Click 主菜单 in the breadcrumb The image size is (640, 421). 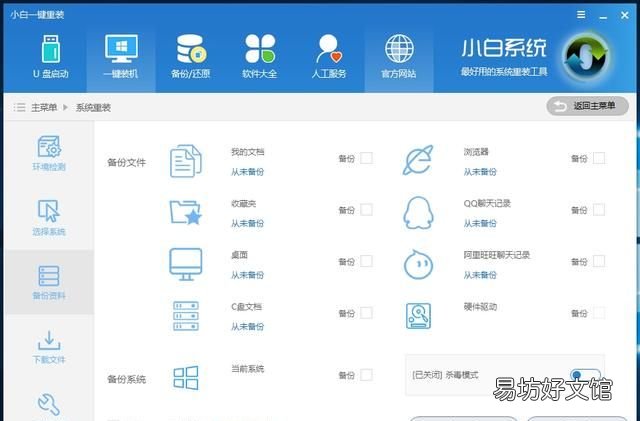tap(44, 107)
